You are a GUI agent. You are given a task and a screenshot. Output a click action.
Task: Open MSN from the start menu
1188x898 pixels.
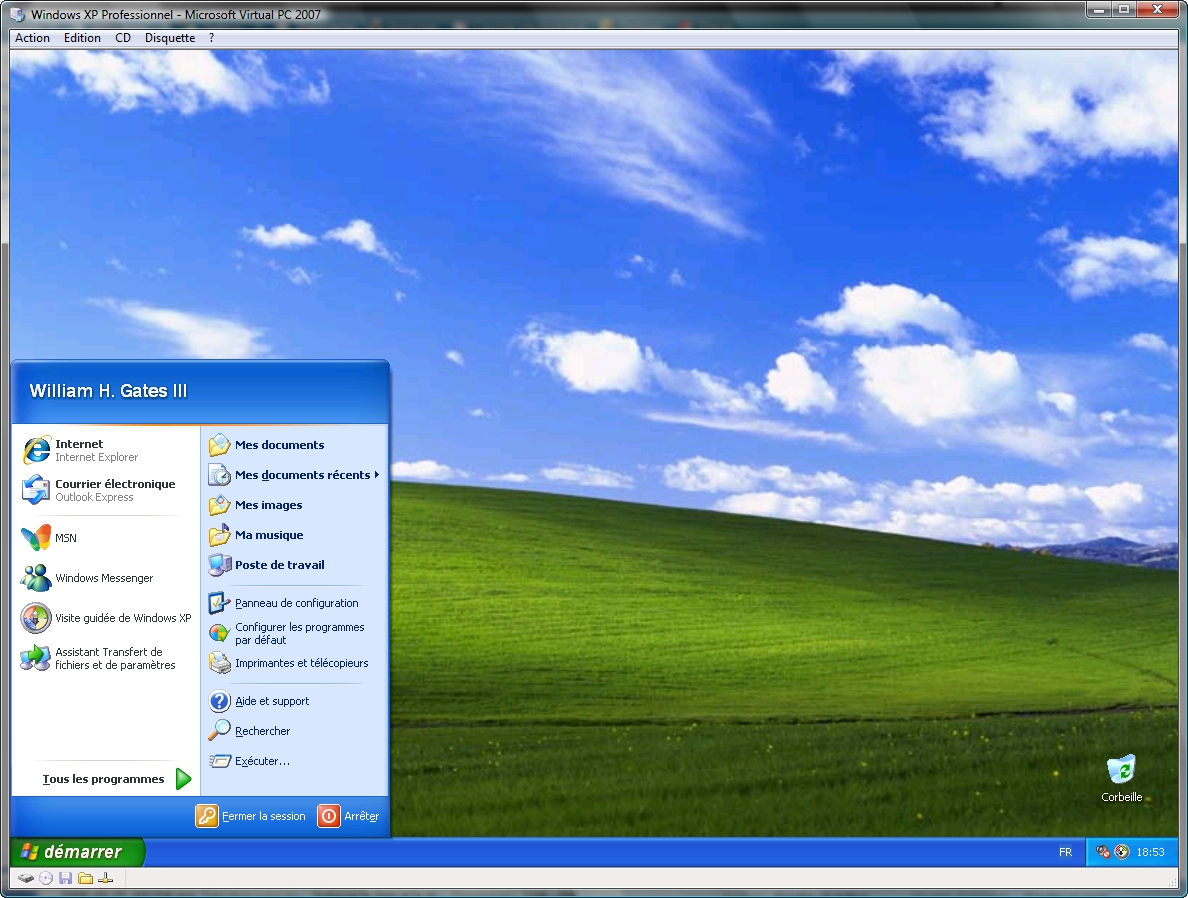pos(104,537)
